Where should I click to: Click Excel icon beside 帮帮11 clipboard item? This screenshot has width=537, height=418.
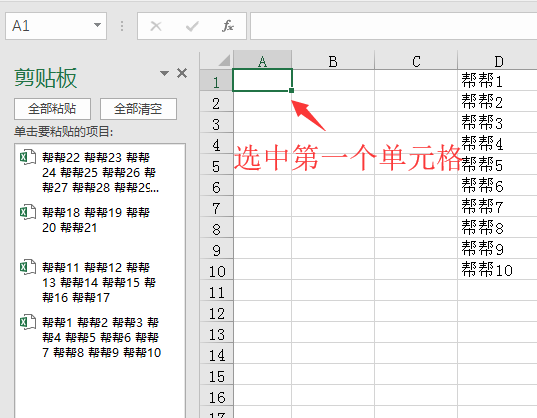click(27, 267)
